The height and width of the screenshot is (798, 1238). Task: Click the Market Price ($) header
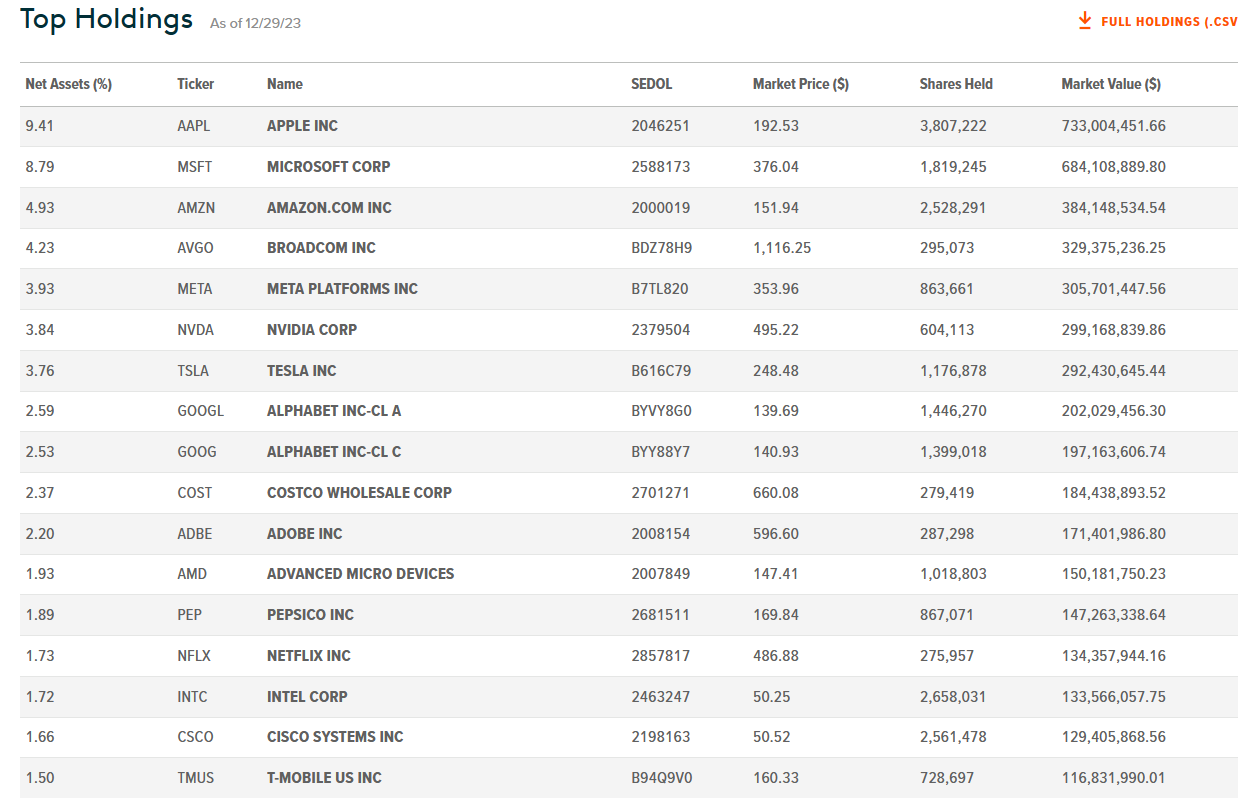pos(800,84)
